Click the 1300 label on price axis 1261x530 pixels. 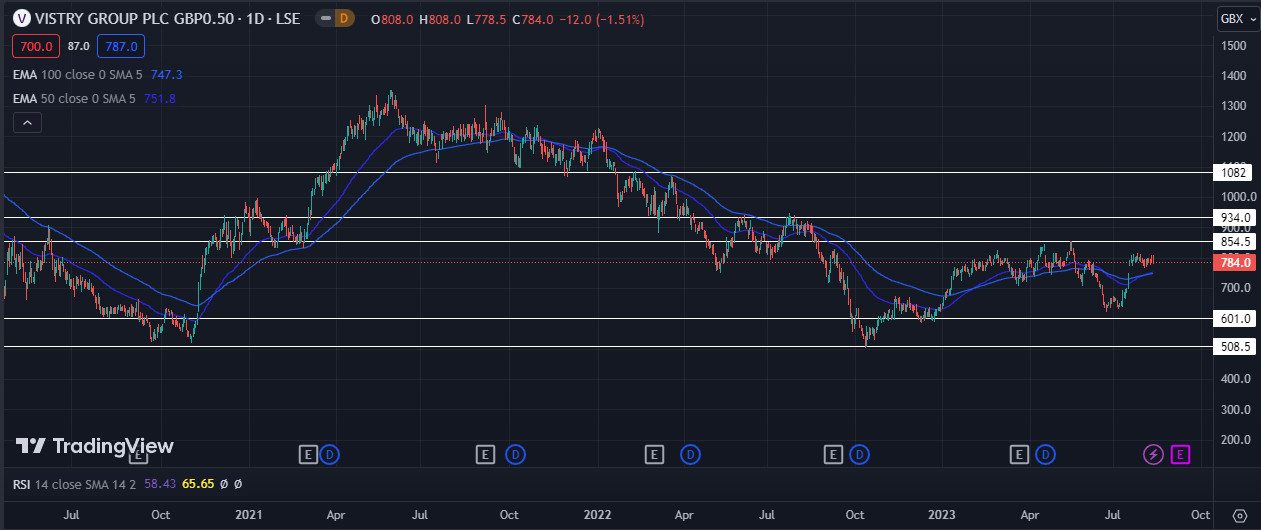(x=1232, y=106)
